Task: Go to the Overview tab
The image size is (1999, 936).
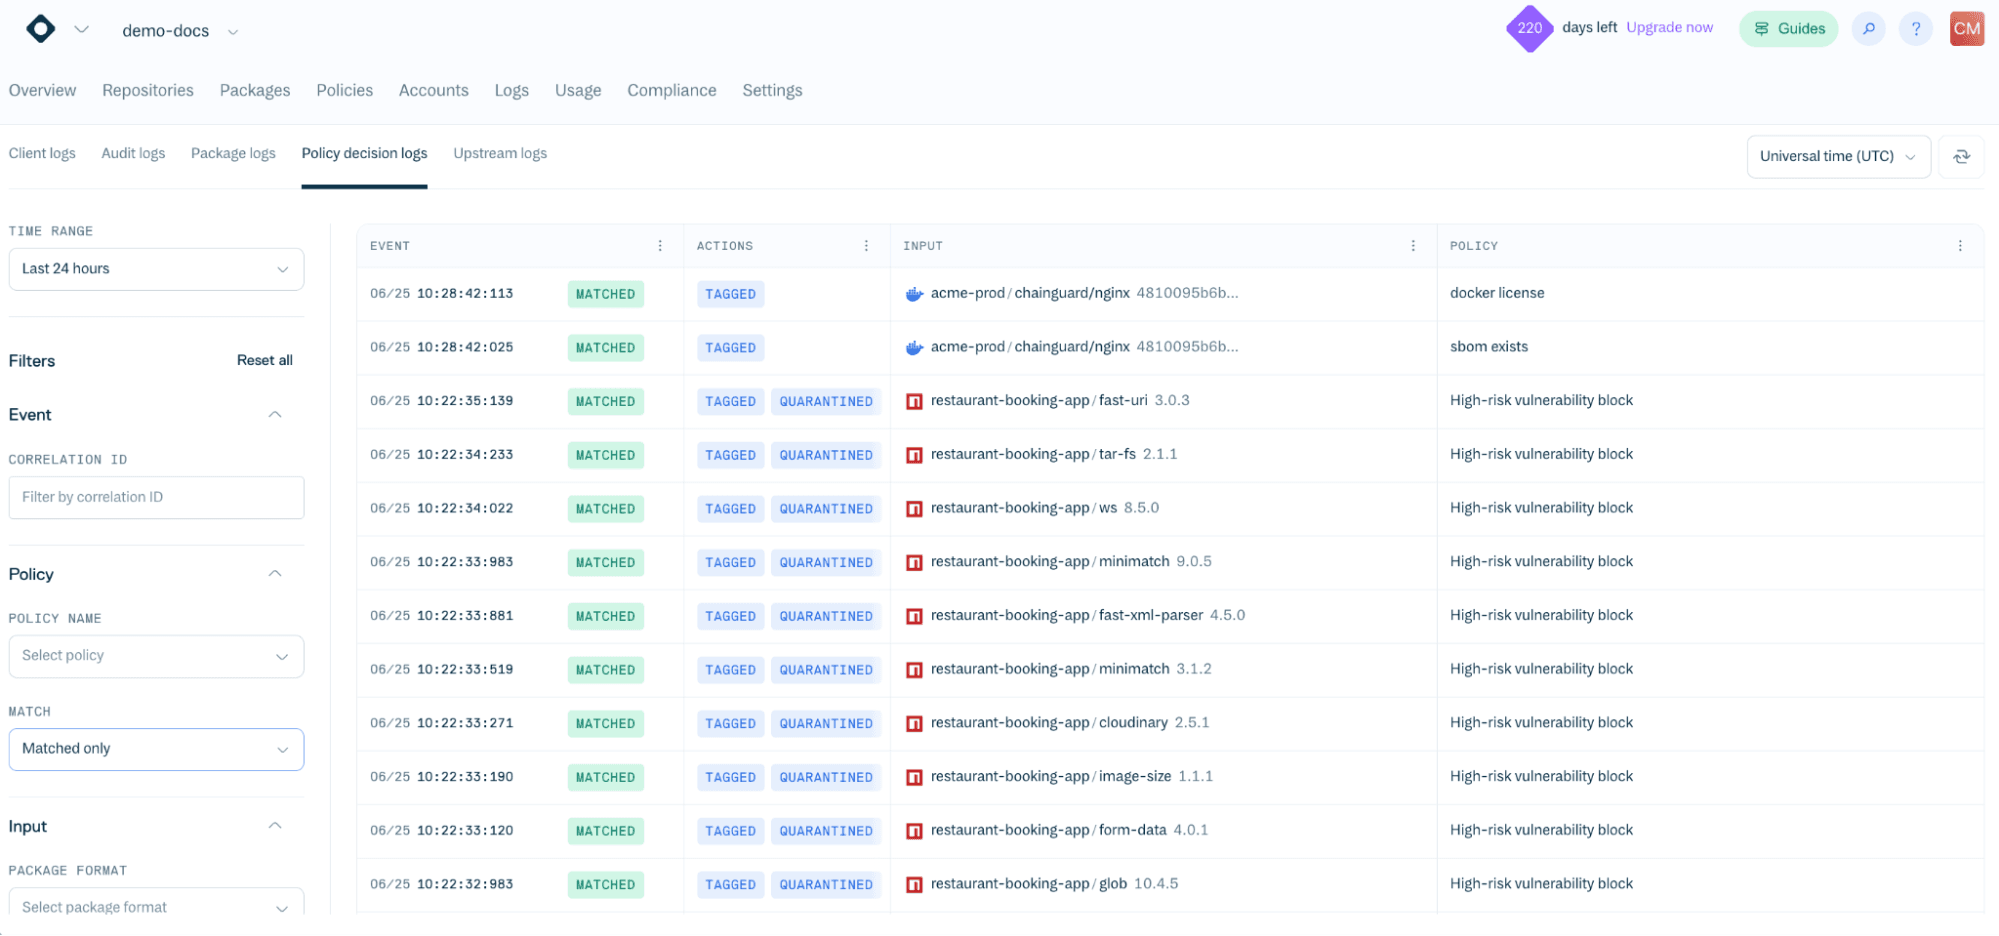Action: (x=42, y=90)
